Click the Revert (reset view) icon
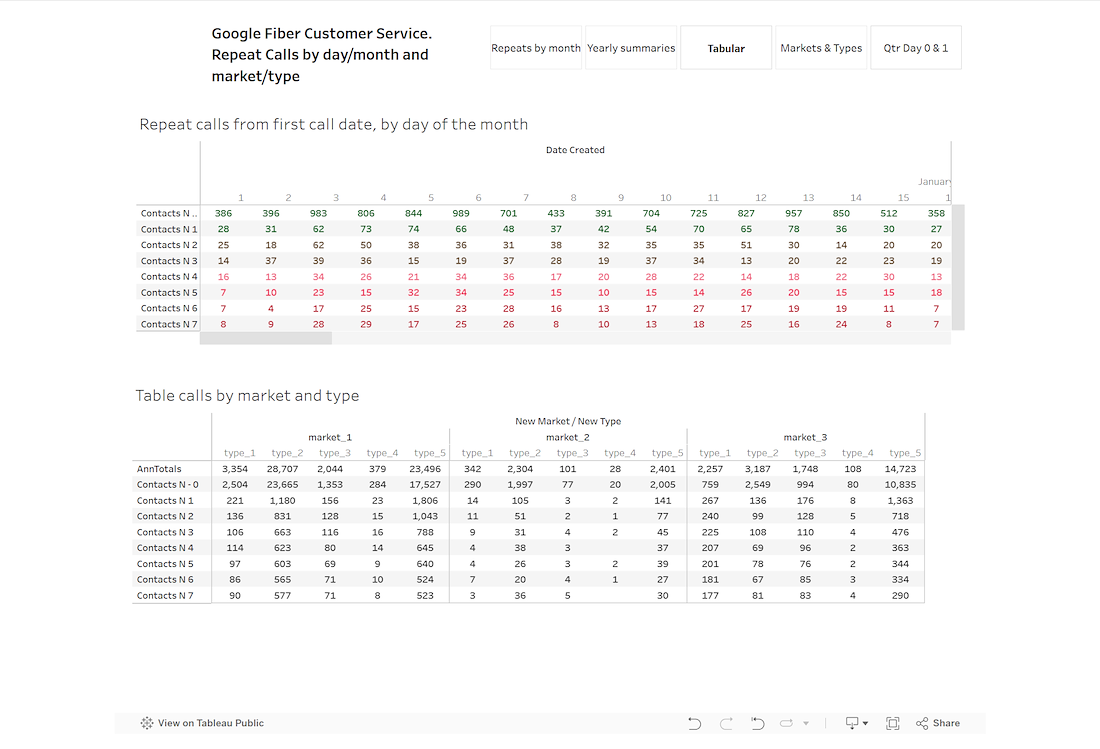 pyautogui.click(x=758, y=723)
